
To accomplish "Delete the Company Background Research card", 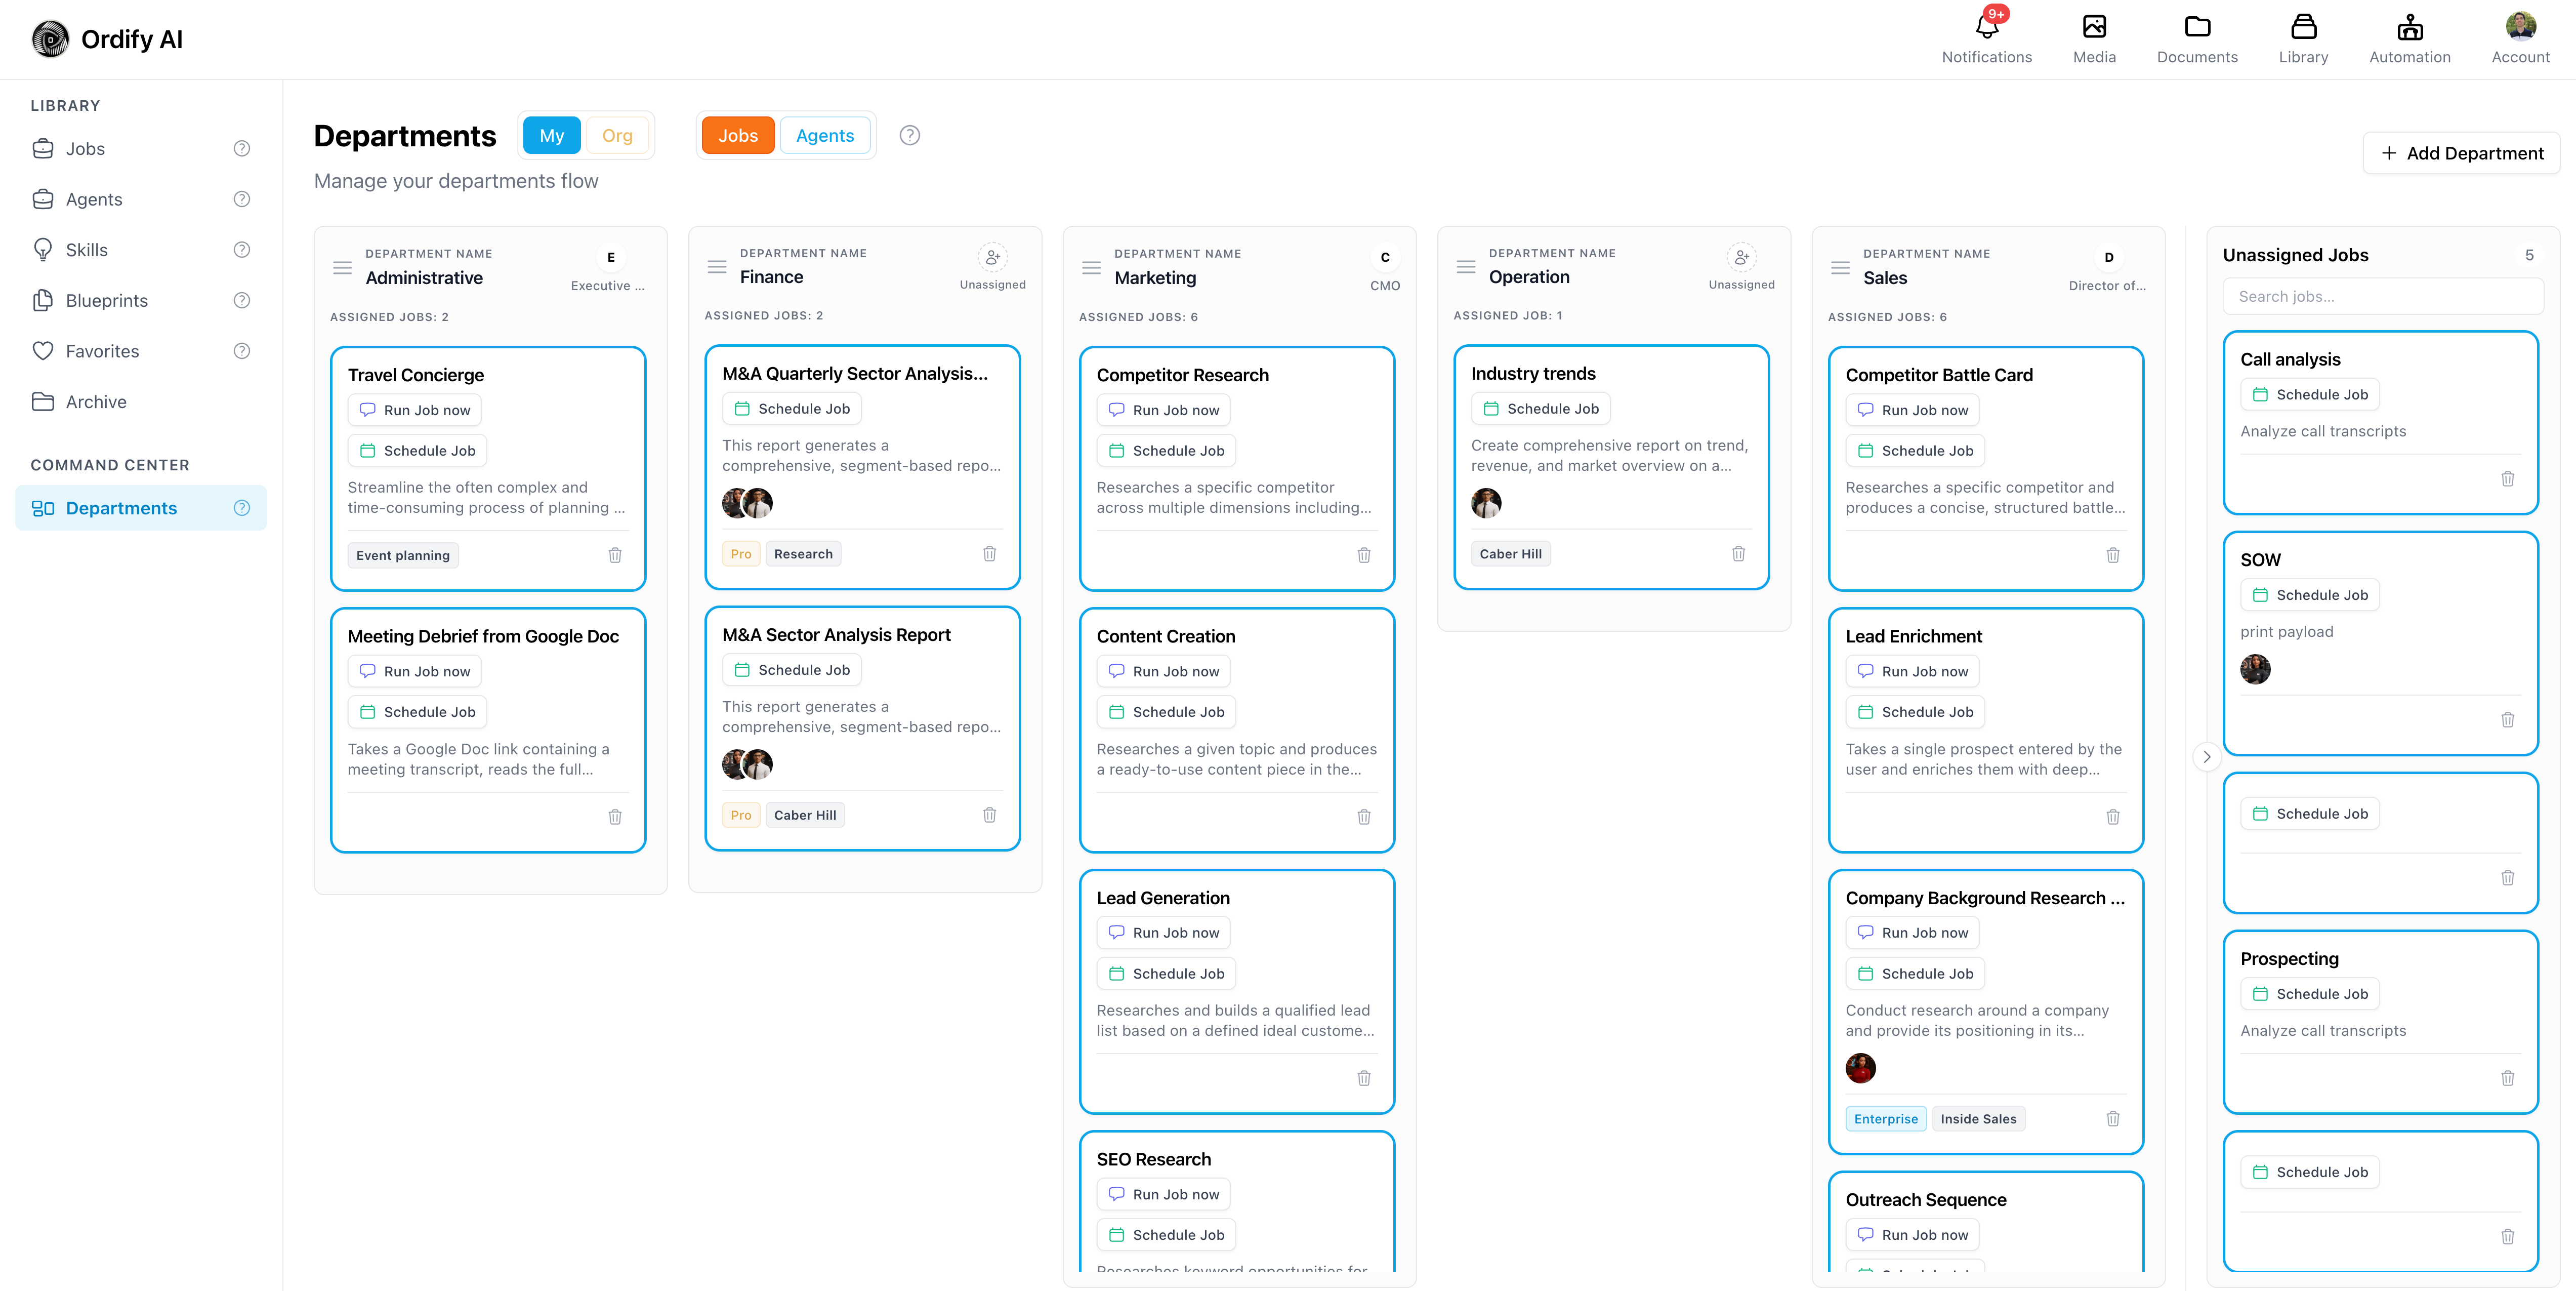I will (2113, 1119).
